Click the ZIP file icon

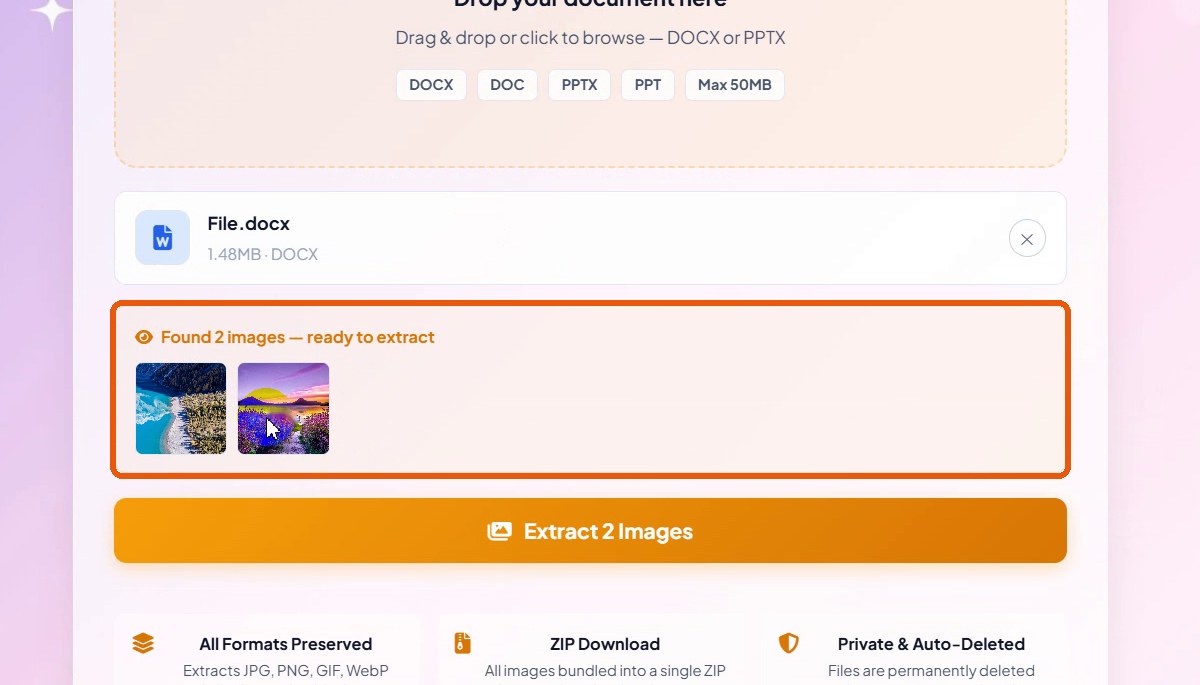(x=462, y=643)
